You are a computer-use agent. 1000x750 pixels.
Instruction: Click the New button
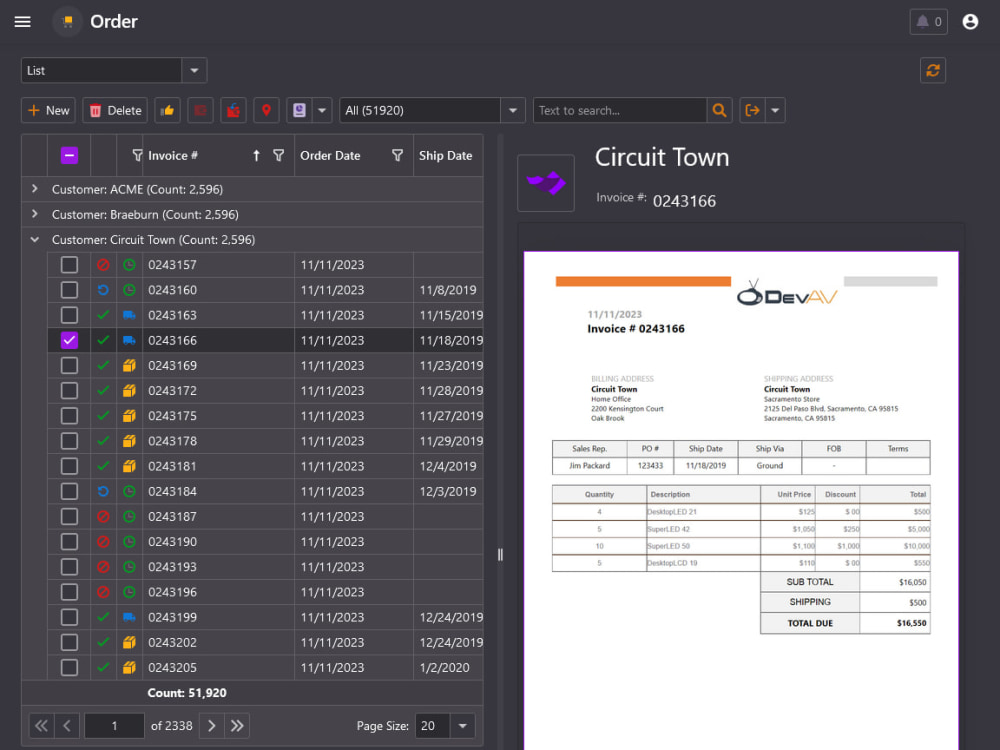(48, 110)
